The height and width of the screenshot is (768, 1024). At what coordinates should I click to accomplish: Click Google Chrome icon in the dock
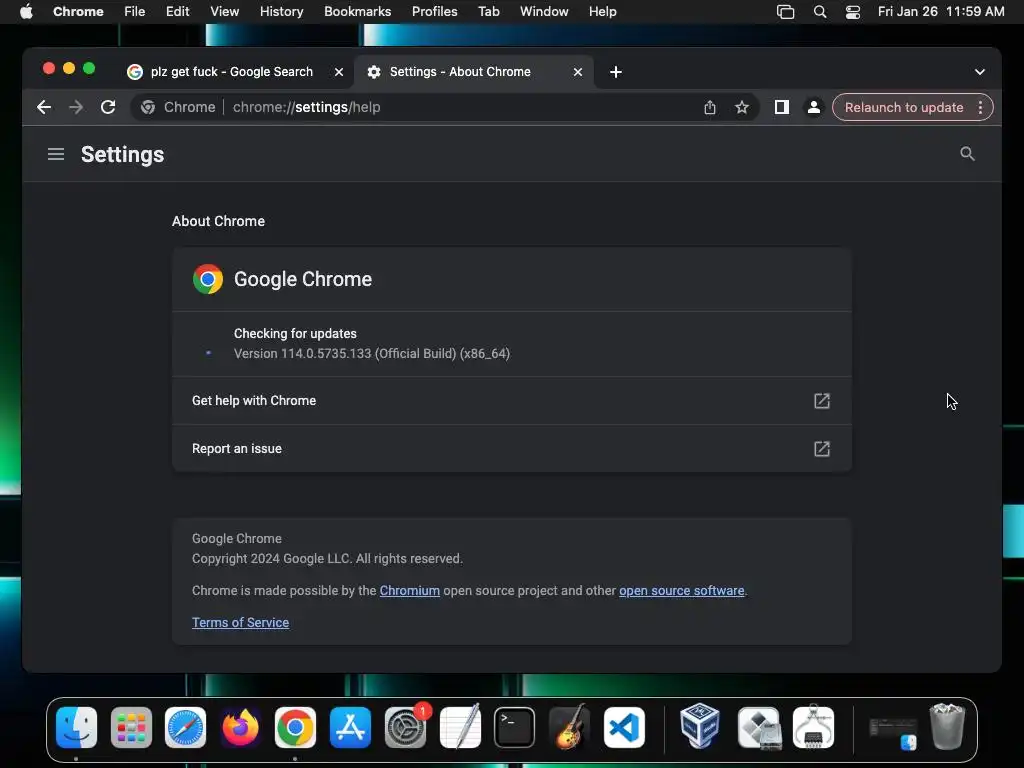(295, 728)
